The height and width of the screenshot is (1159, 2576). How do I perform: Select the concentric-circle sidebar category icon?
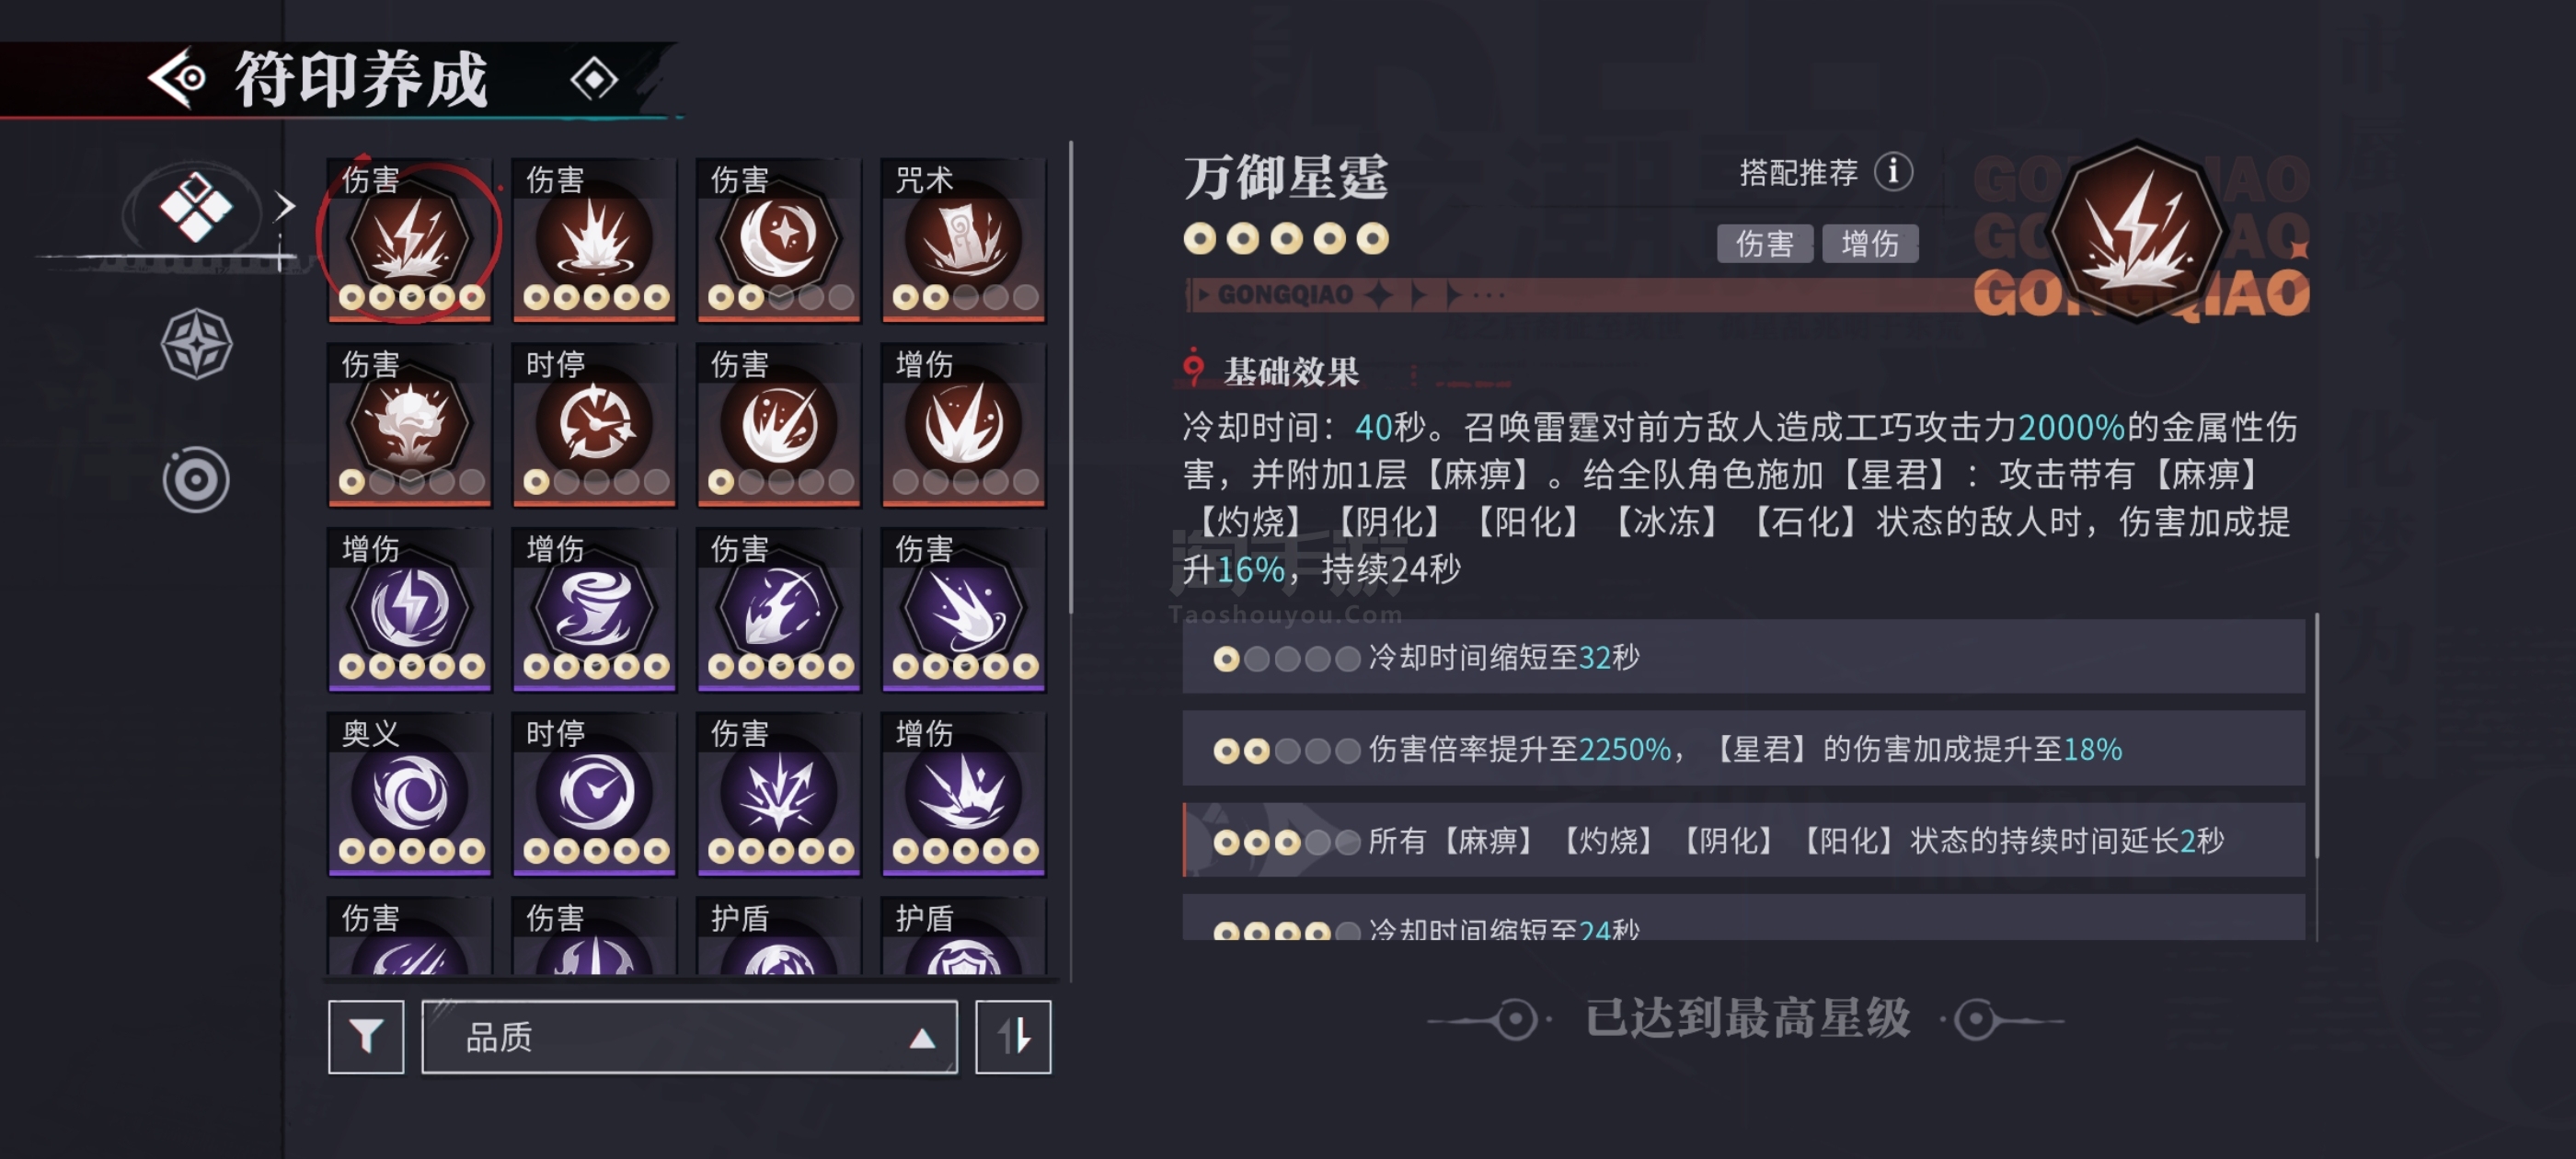coord(196,479)
